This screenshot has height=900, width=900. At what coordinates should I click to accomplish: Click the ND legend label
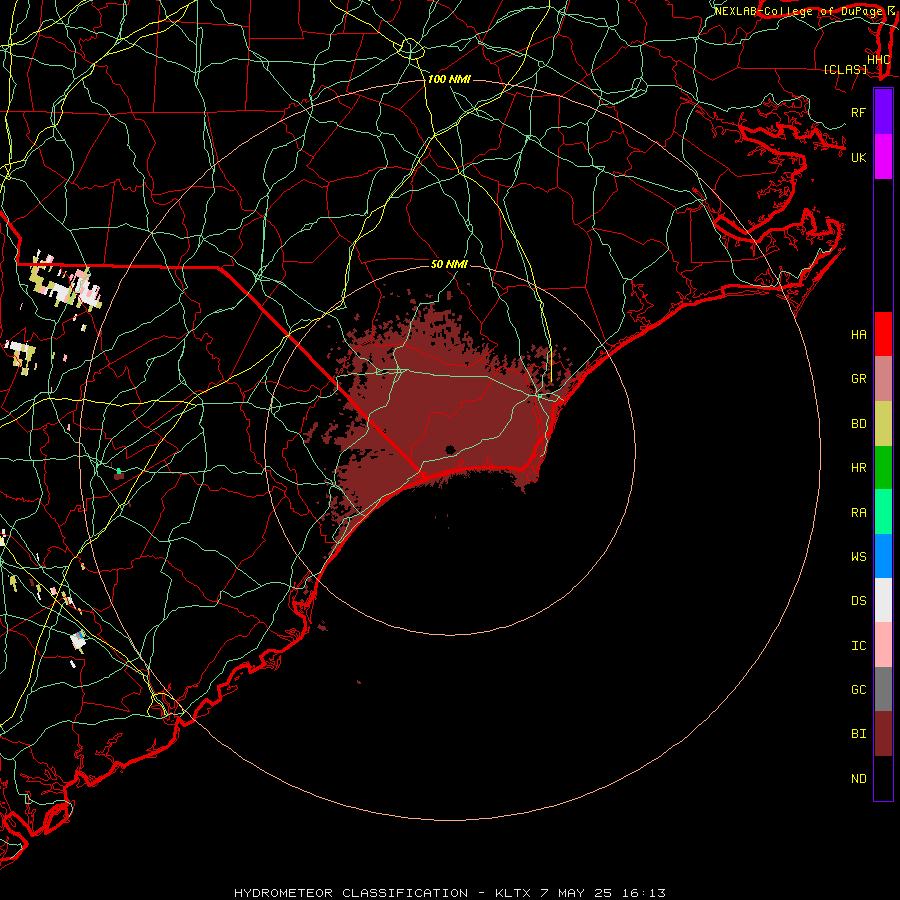[x=858, y=779]
